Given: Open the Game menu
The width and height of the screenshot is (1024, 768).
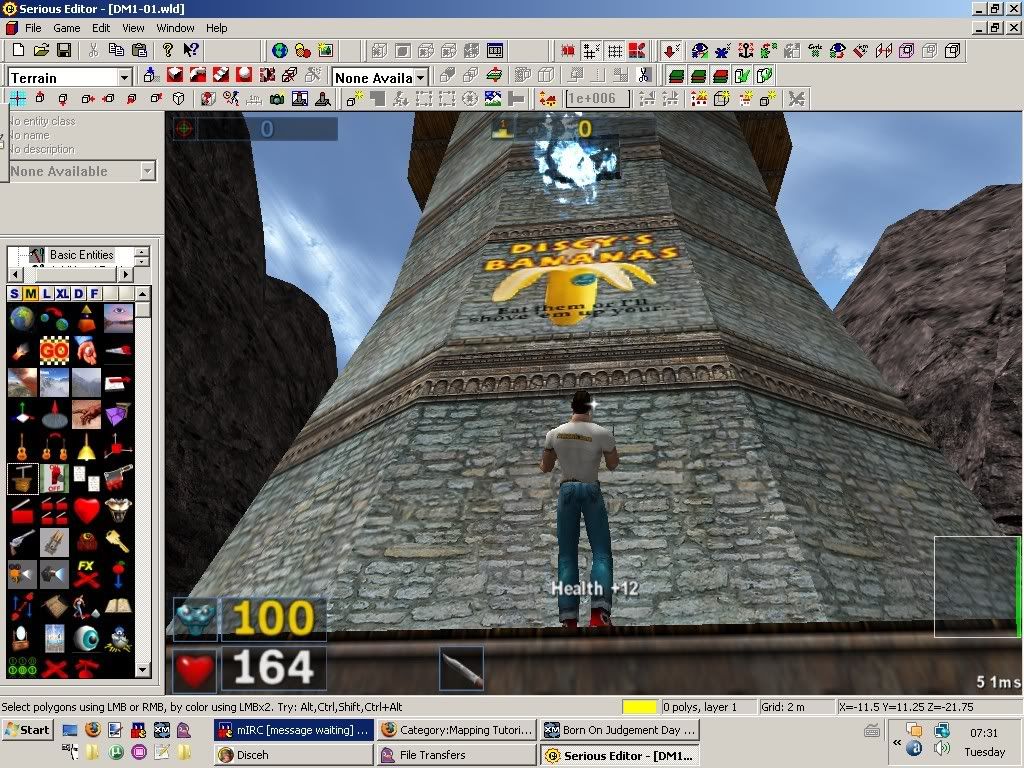Looking at the screenshot, I should click(67, 28).
